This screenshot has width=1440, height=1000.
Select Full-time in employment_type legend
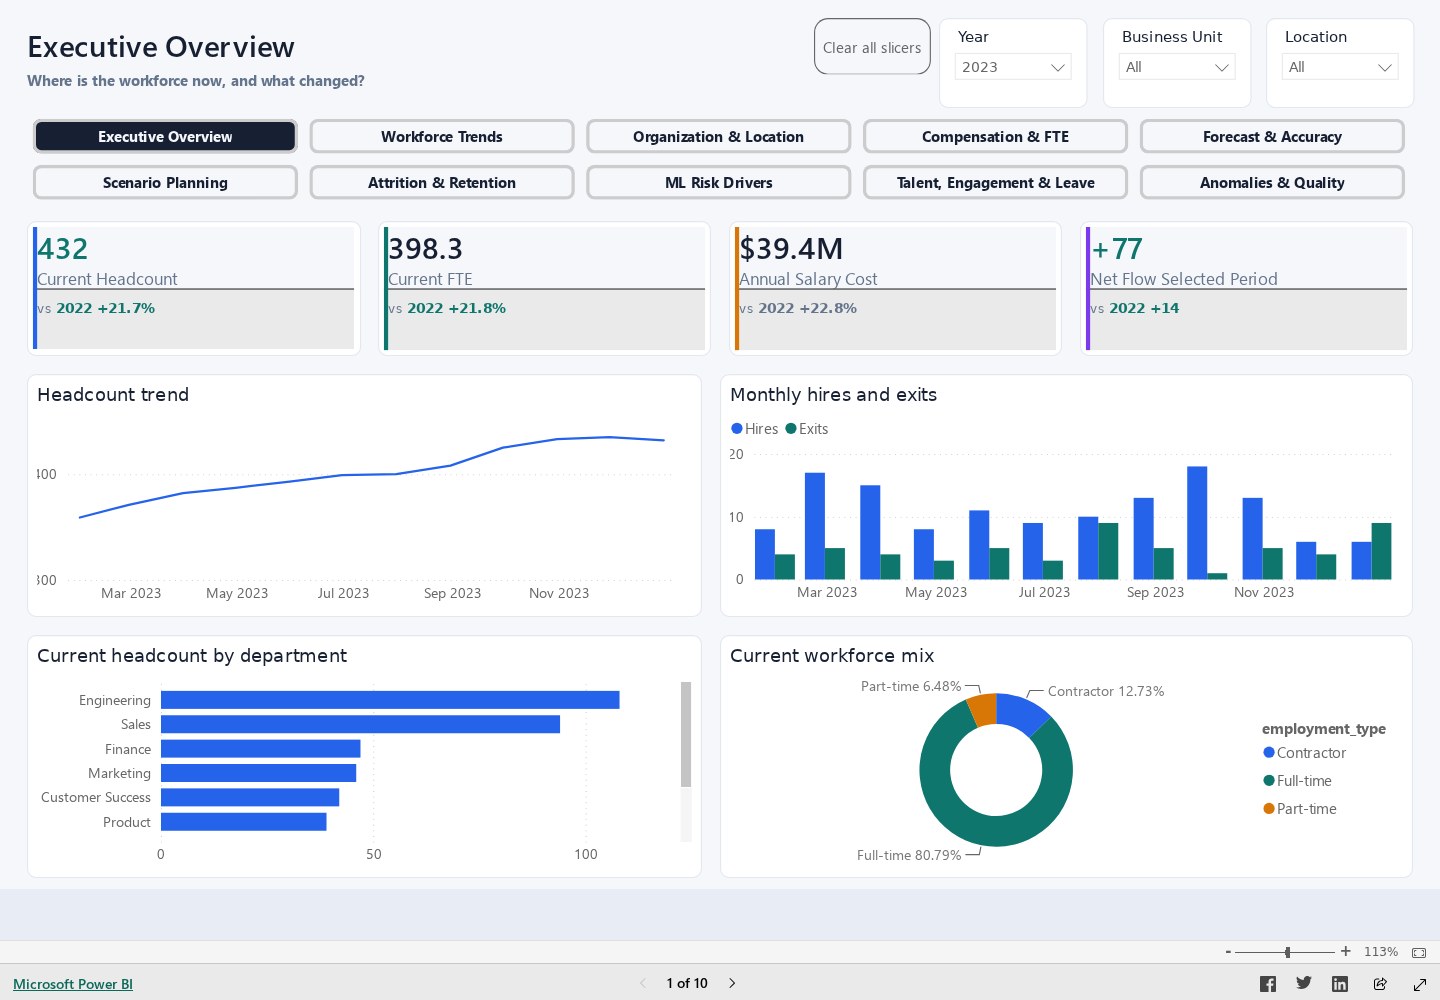[x=1298, y=780]
